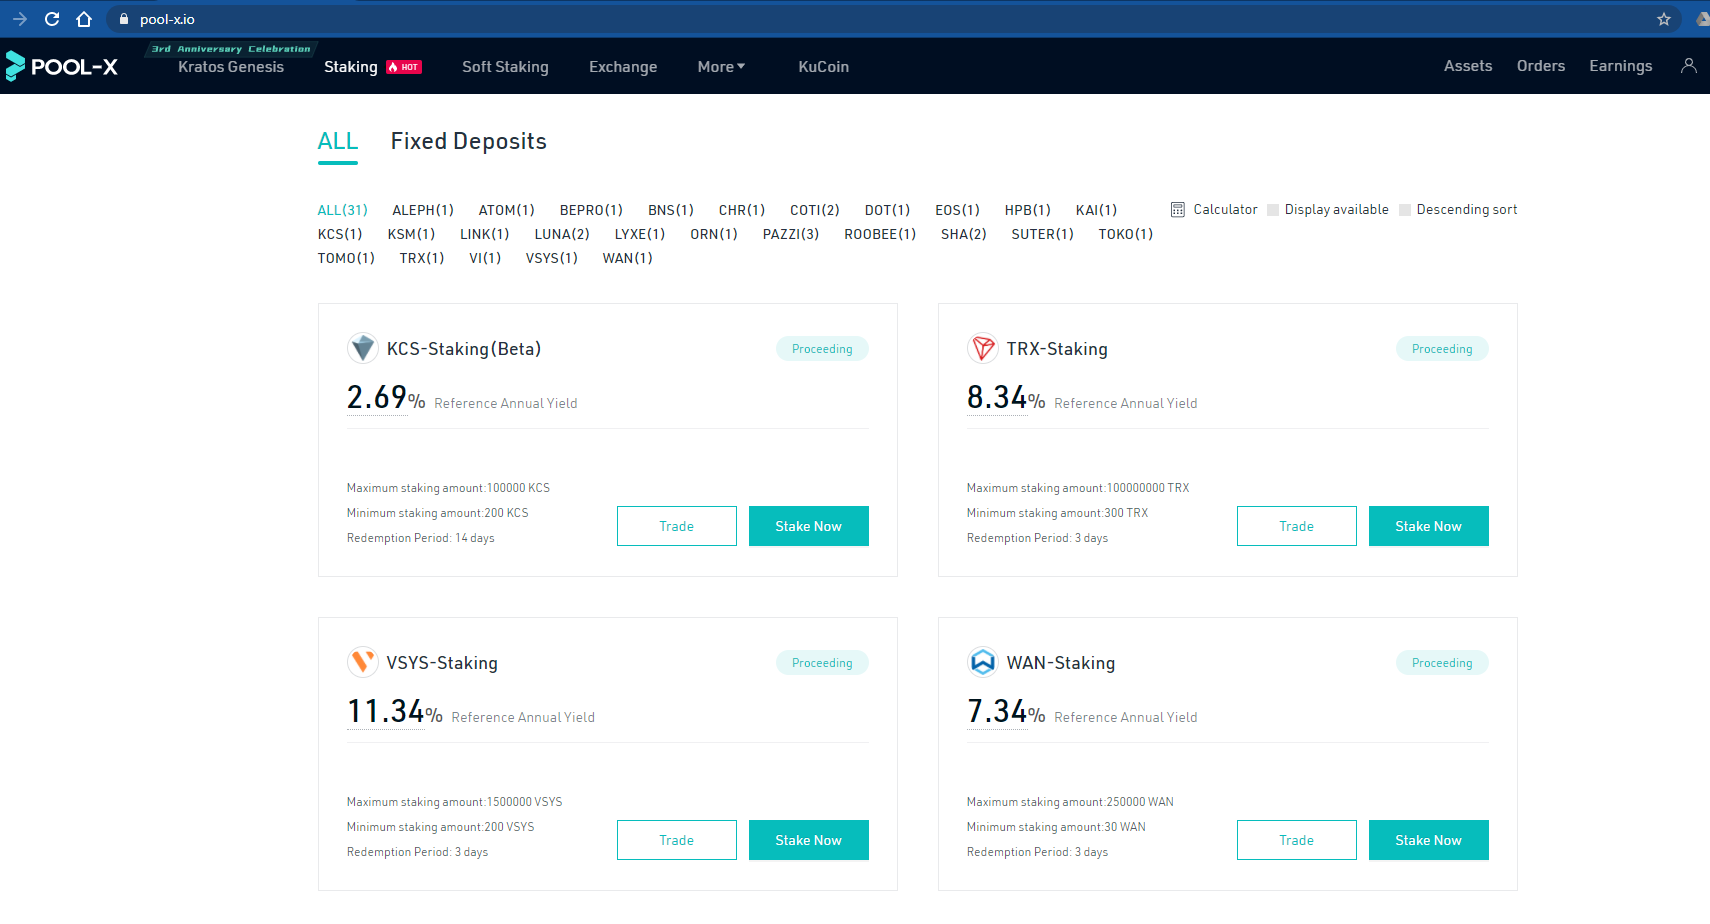View the Orders page
The image size is (1710, 924).
coord(1541,66)
